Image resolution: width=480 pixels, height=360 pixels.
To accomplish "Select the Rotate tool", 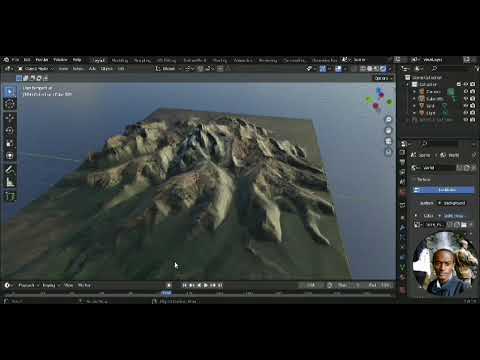I will pyautogui.click(x=10, y=130).
